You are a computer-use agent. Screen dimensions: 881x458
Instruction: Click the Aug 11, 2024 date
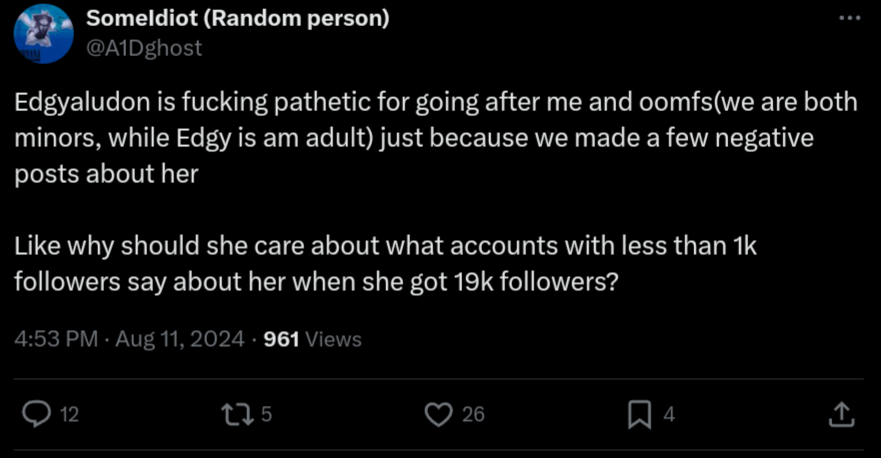tap(180, 339)
